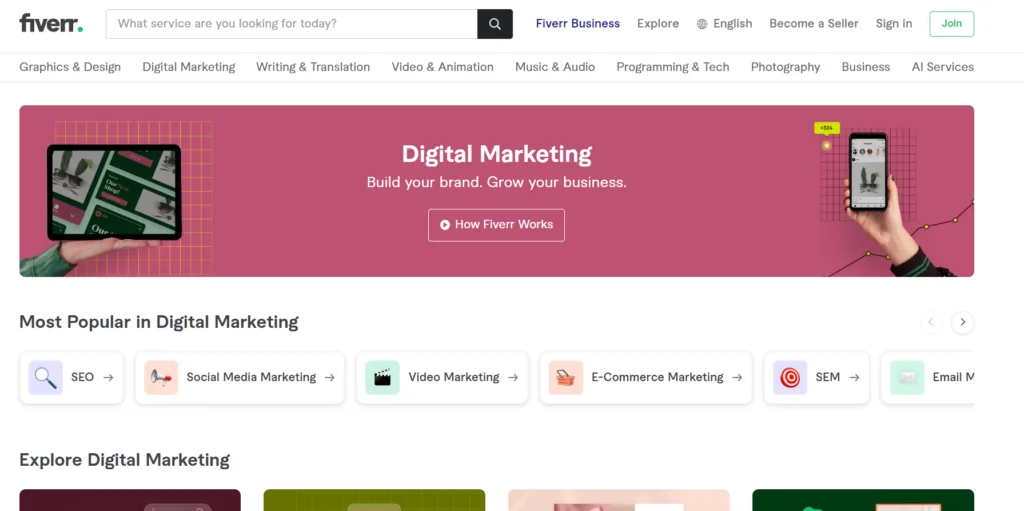Open the AI Services category

tap(942, 67)
